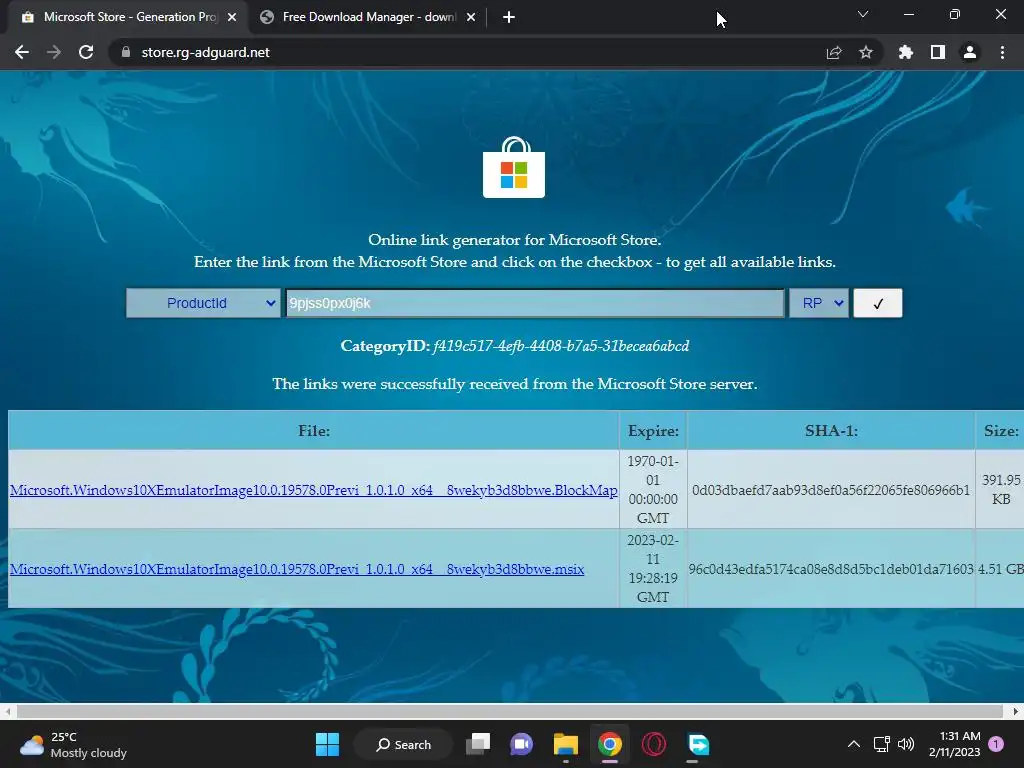Click the taskbar Search box
This screenshot has width=1024, height=768.
[x=403, y=744]
